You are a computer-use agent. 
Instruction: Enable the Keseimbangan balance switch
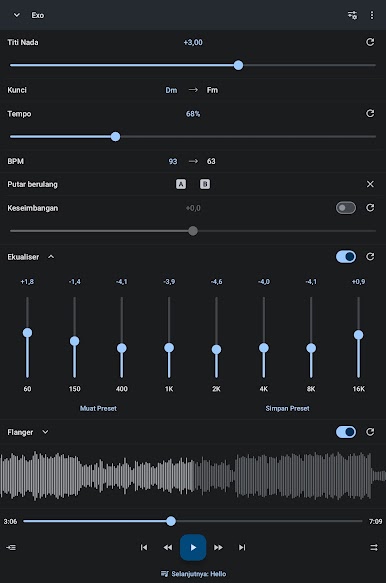tap(346, 208)
